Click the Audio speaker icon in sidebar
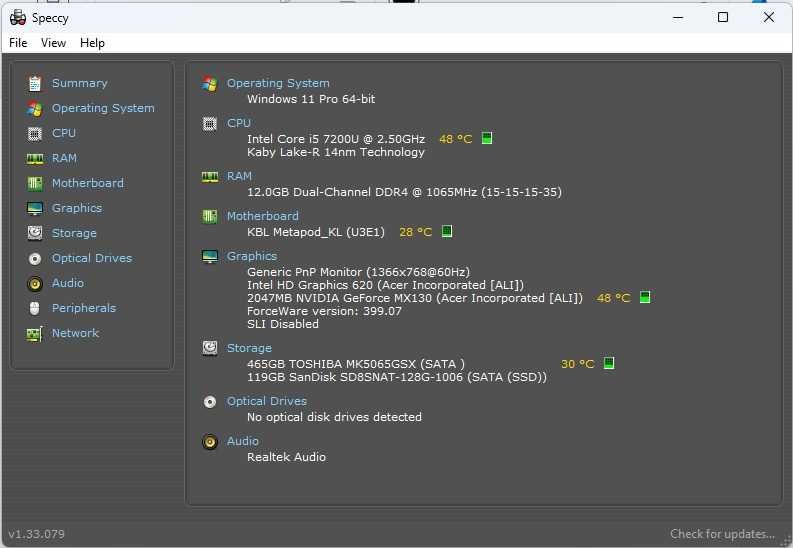 coord(34,284)
